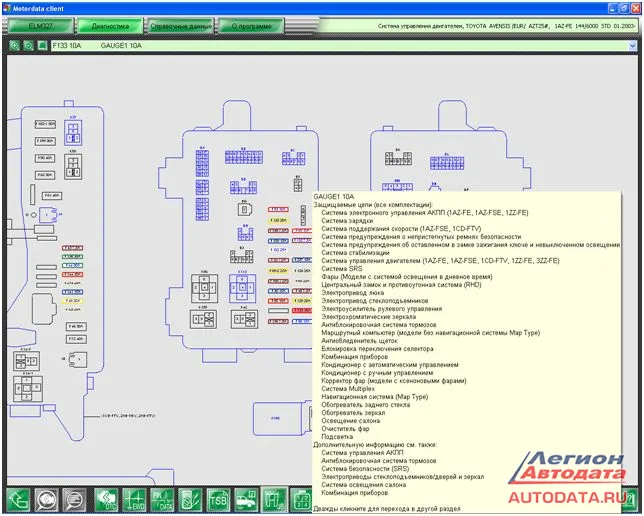Open the О программе tab
The image size is (644, 516).
coord(251,26)
